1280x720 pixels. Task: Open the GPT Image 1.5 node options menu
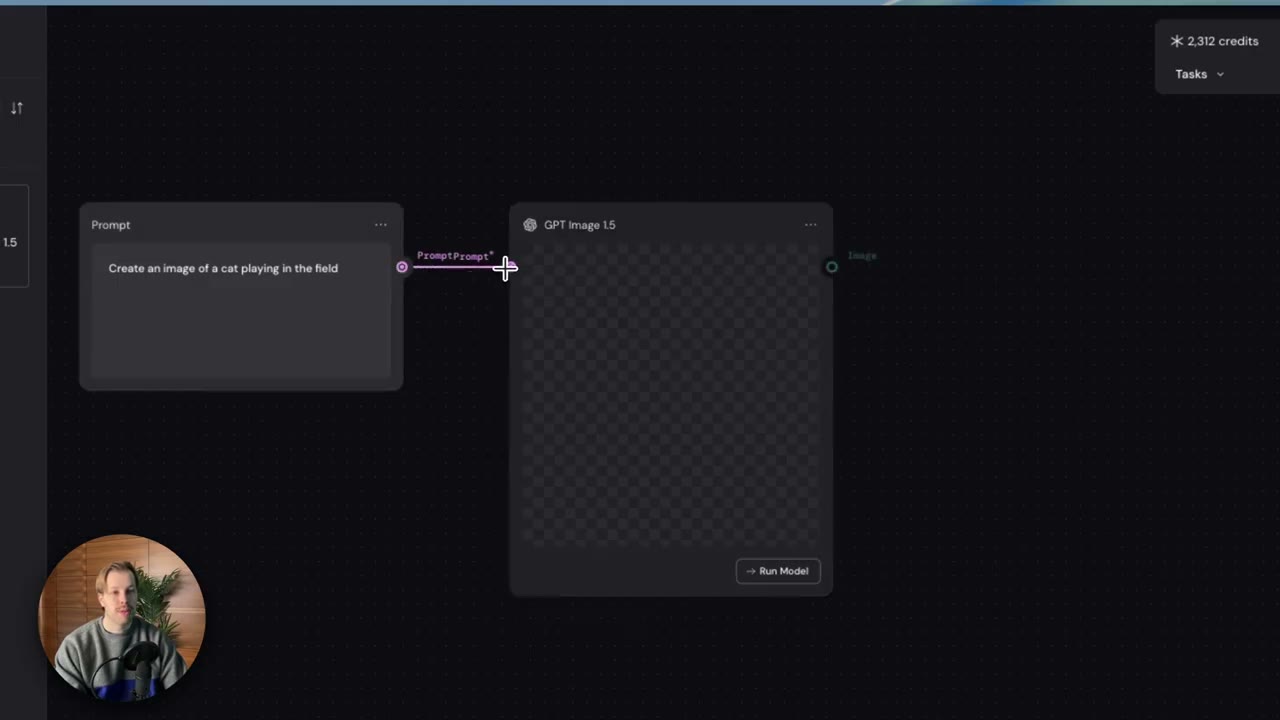[810, 225]
